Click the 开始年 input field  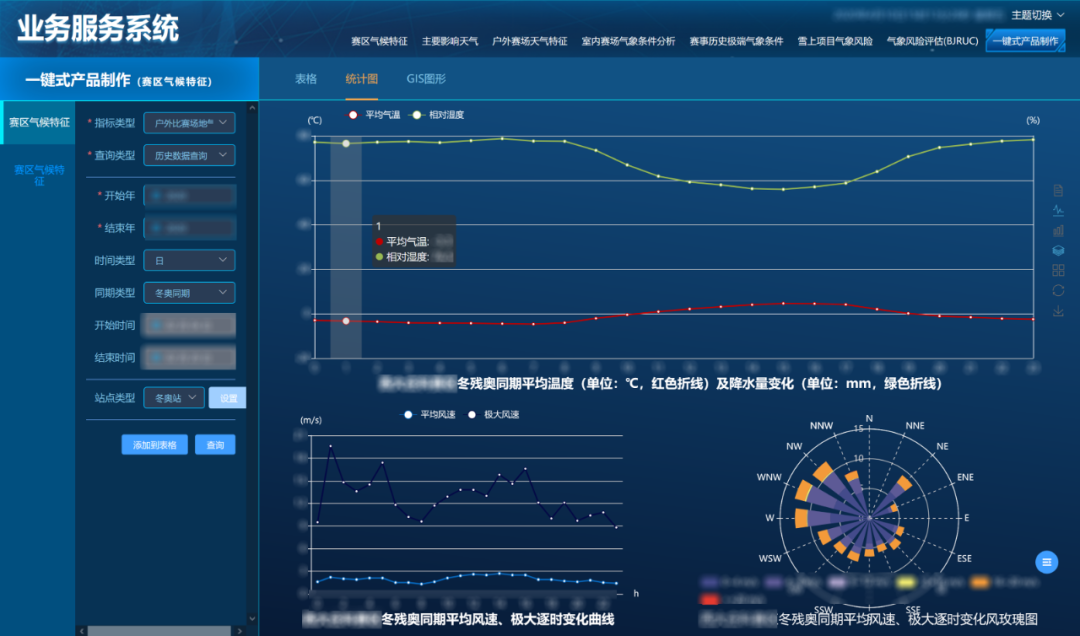189,194
